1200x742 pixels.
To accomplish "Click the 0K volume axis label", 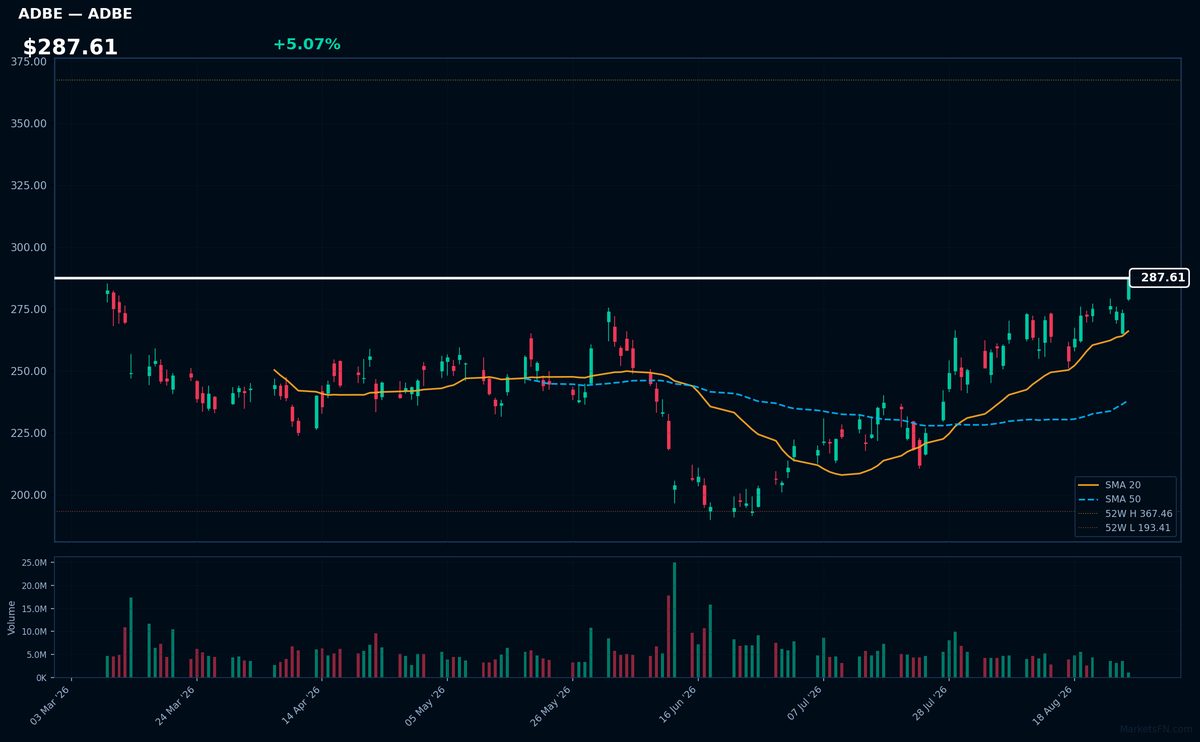I will [41, 678].
